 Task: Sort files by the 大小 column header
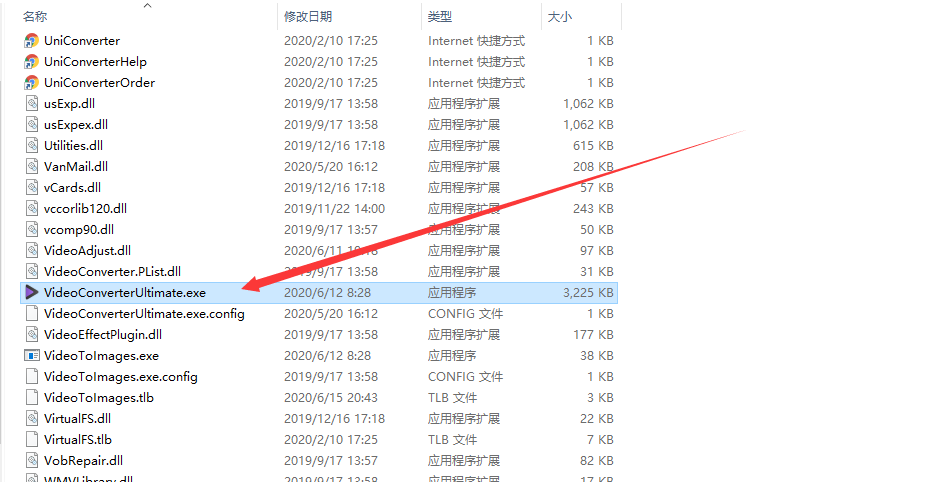[559, 17]
